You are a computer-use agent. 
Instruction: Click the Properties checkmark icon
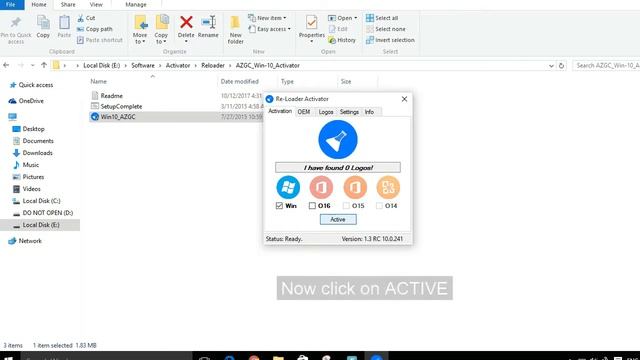pos(311,22)
